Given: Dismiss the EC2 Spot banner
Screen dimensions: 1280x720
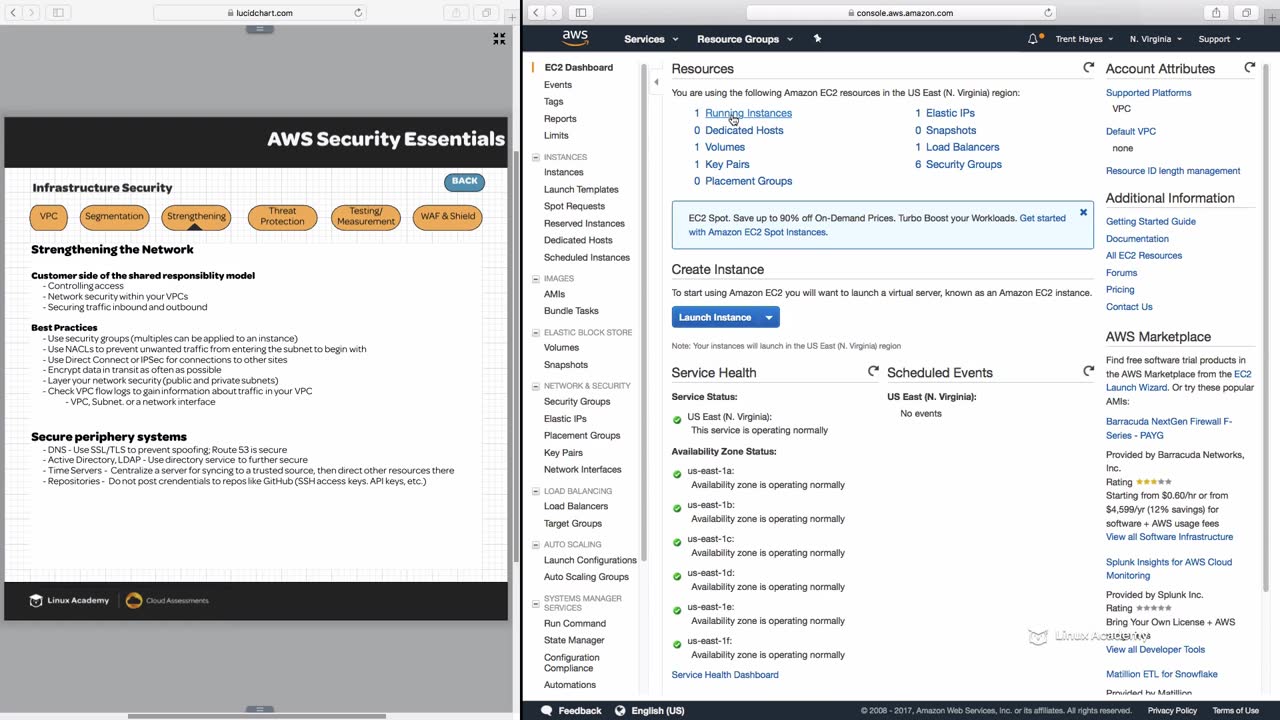Looking at the screenshot, I should [1083, 213].
